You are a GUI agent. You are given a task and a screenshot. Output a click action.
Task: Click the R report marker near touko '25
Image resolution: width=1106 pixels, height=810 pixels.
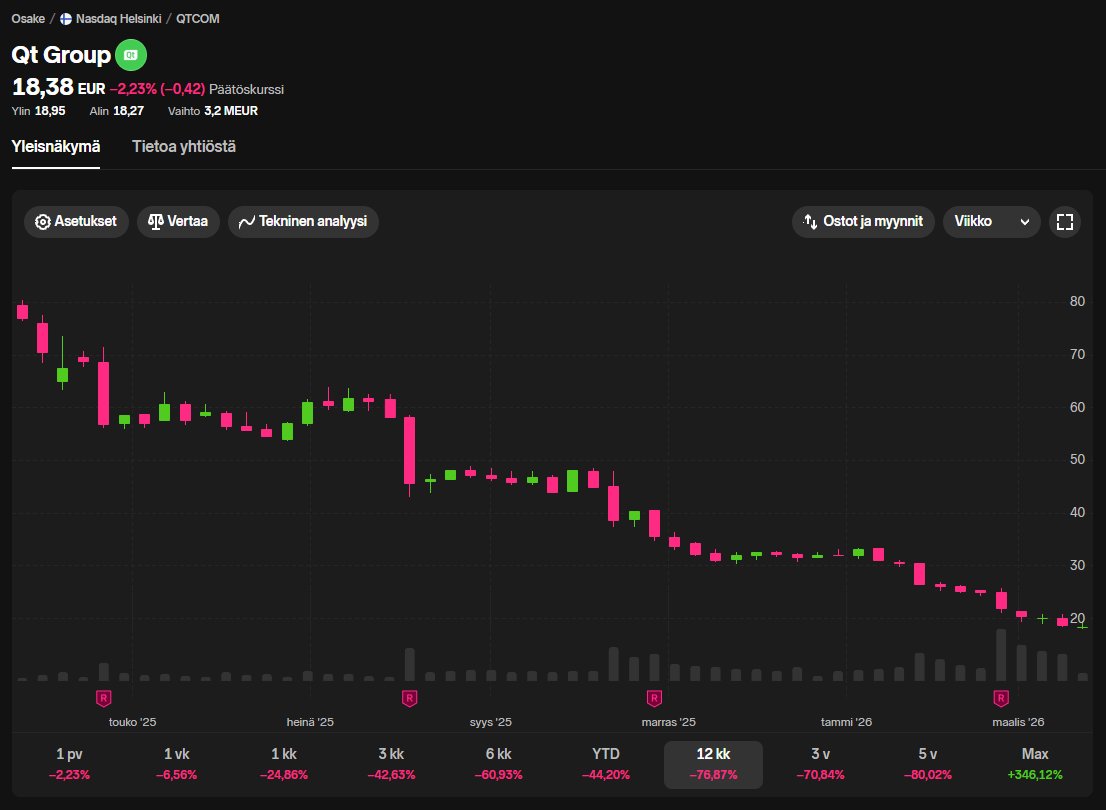(104, 699)
